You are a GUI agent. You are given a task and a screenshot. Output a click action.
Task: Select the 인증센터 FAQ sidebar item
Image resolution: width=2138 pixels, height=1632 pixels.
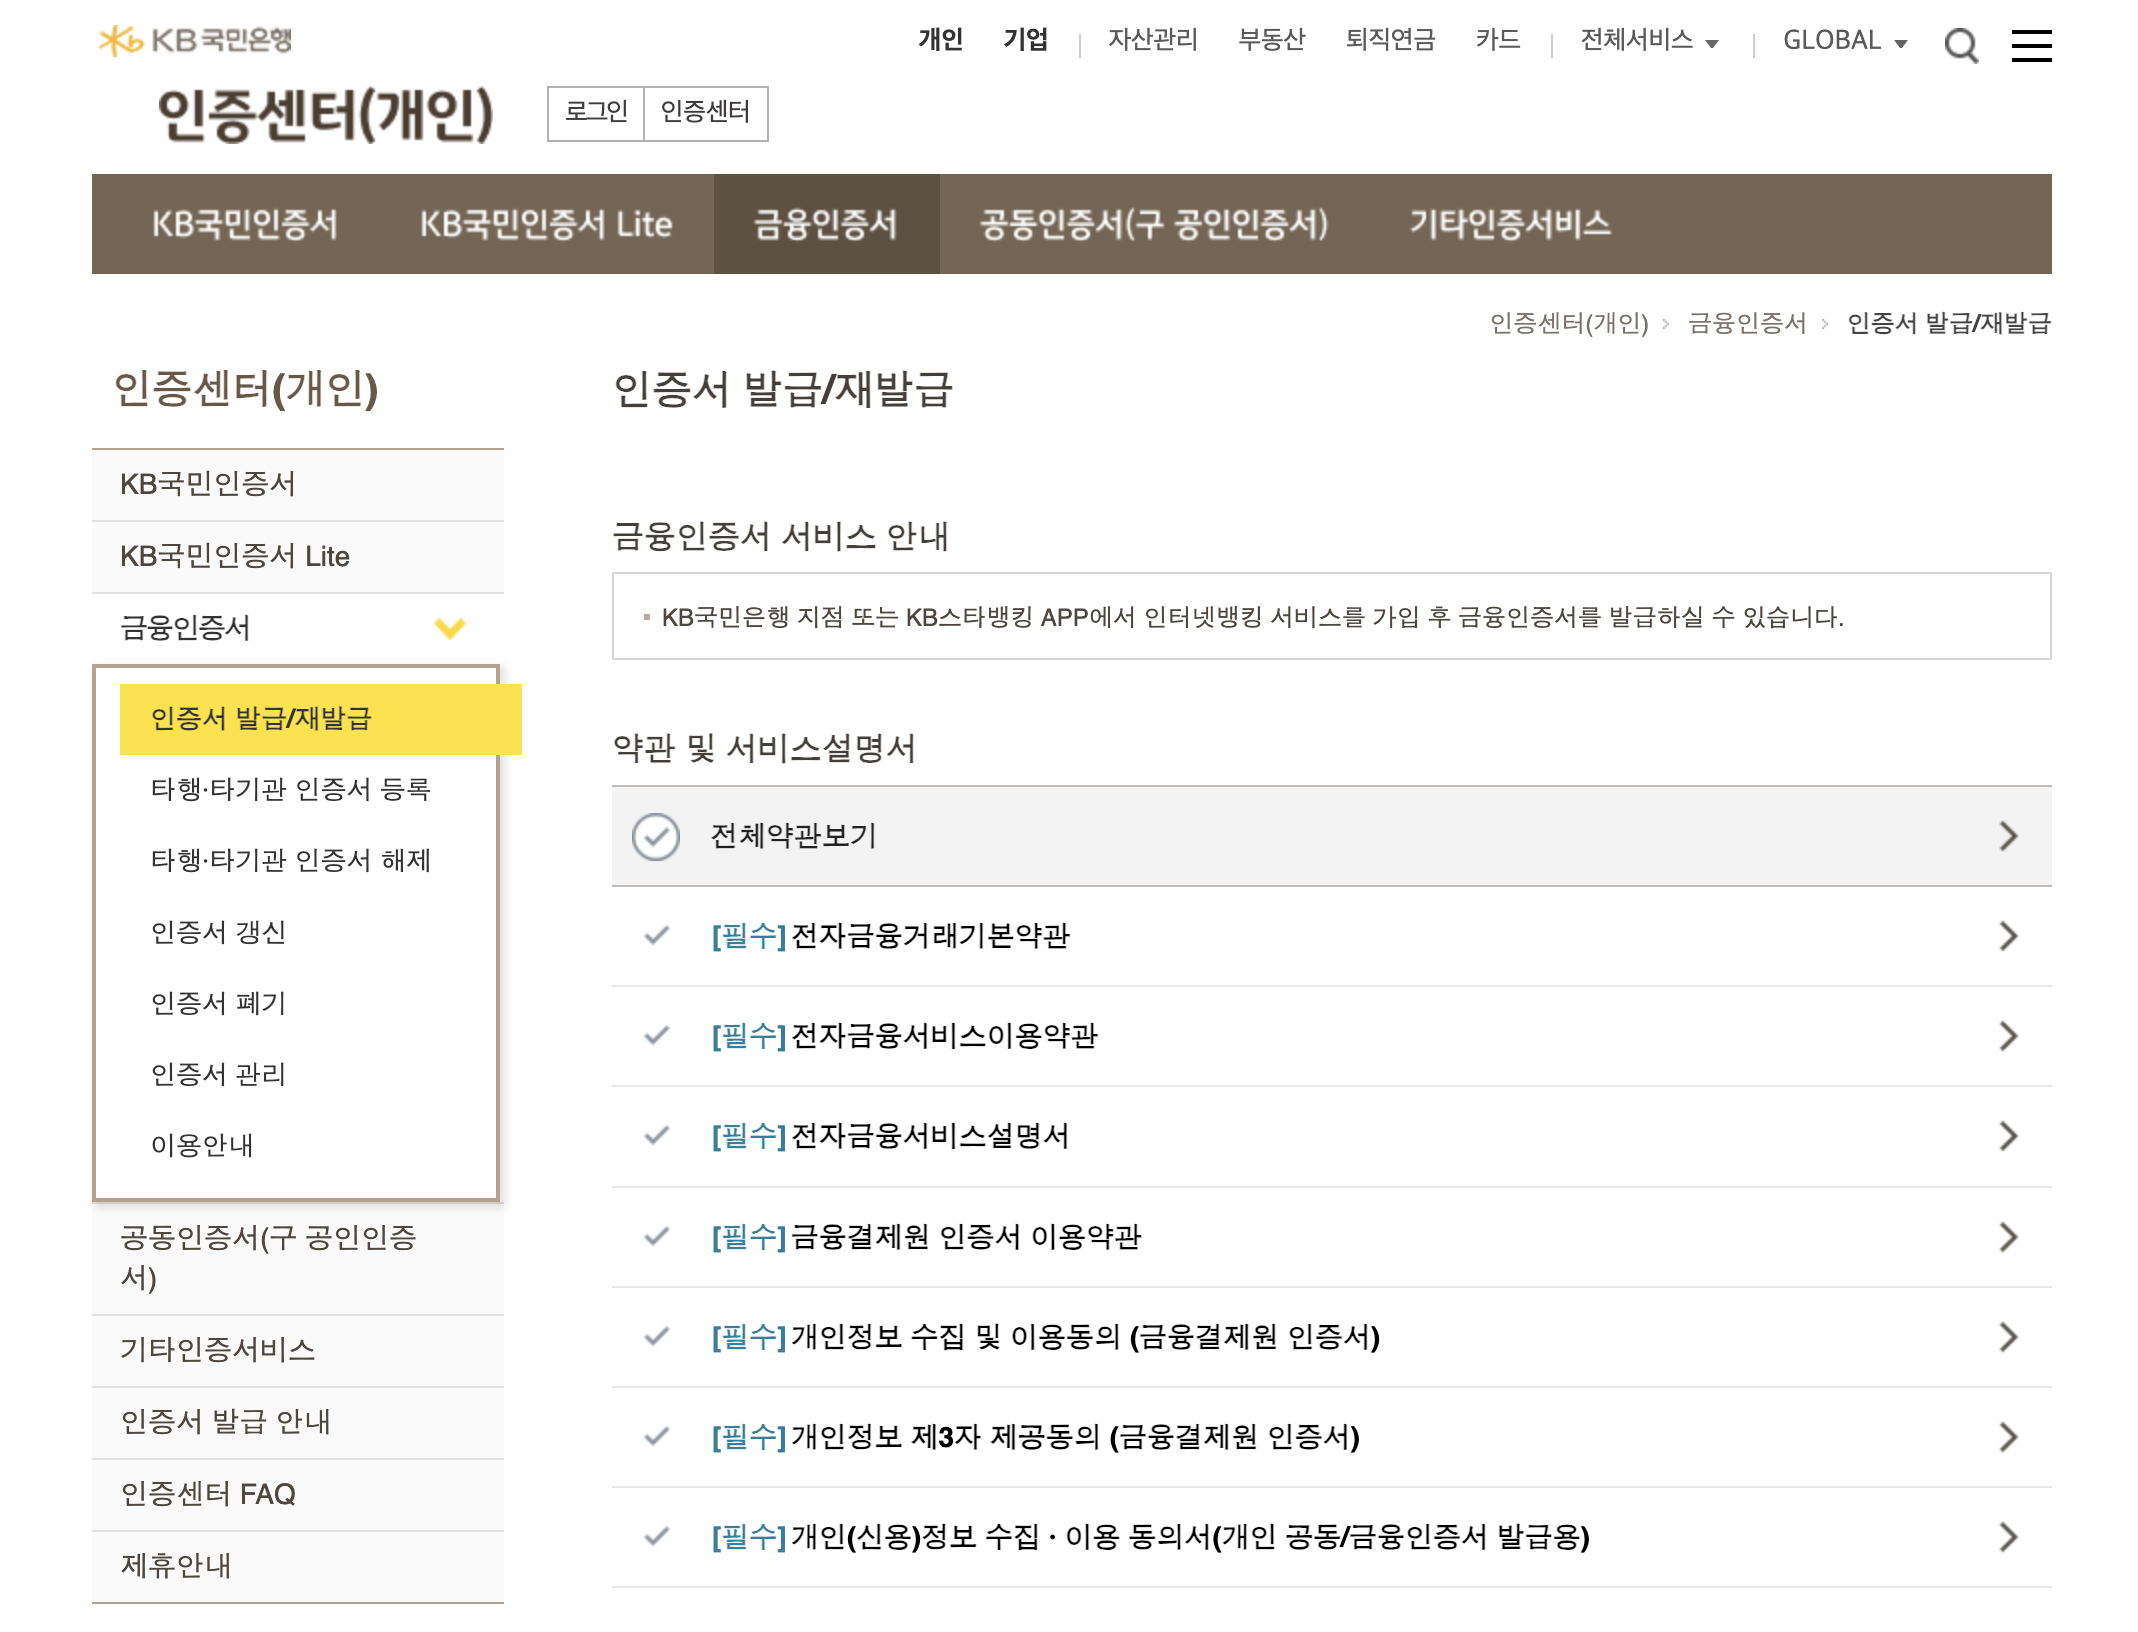(x=208, y=1494)
